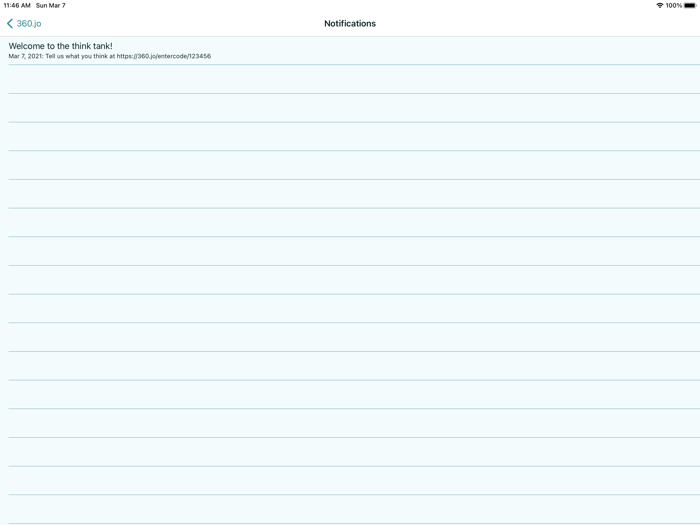This screenshot has height=525, width=700.
Task: Click the 'https' part of the URL
Action: click(x=125, y=56)
